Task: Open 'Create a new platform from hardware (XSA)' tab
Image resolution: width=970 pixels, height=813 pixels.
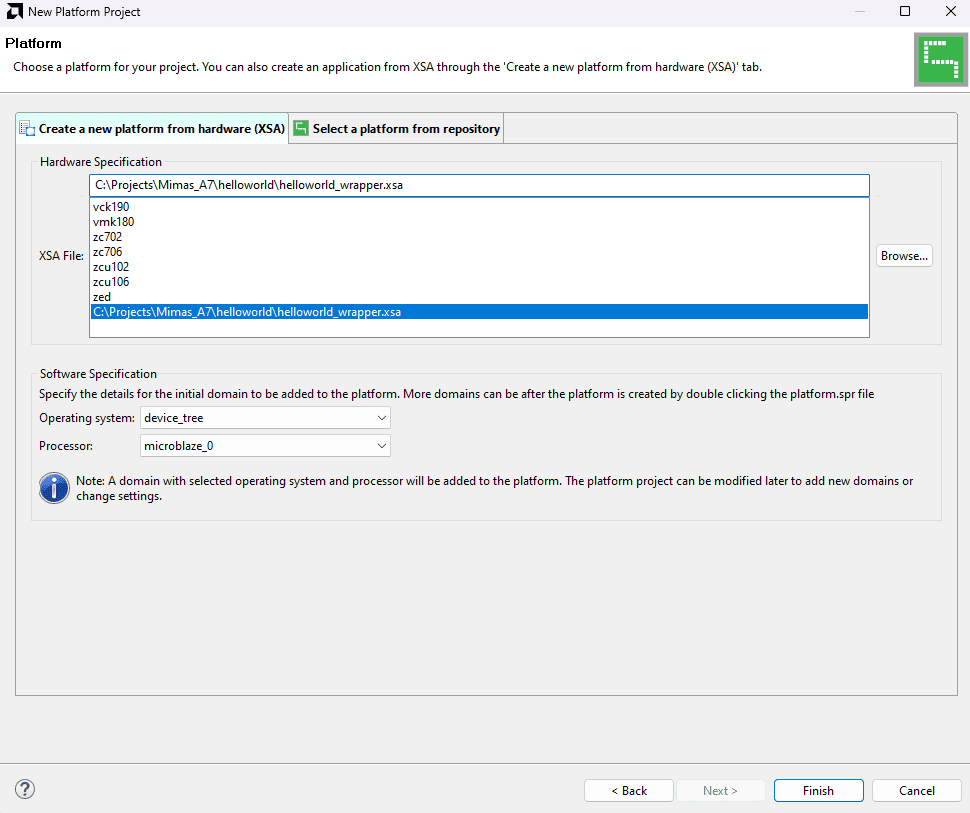Action: click(153, 129)
